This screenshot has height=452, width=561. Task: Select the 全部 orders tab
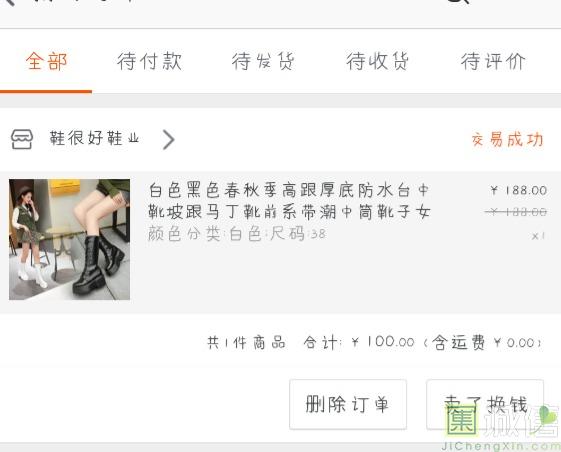tap(46, 61)
